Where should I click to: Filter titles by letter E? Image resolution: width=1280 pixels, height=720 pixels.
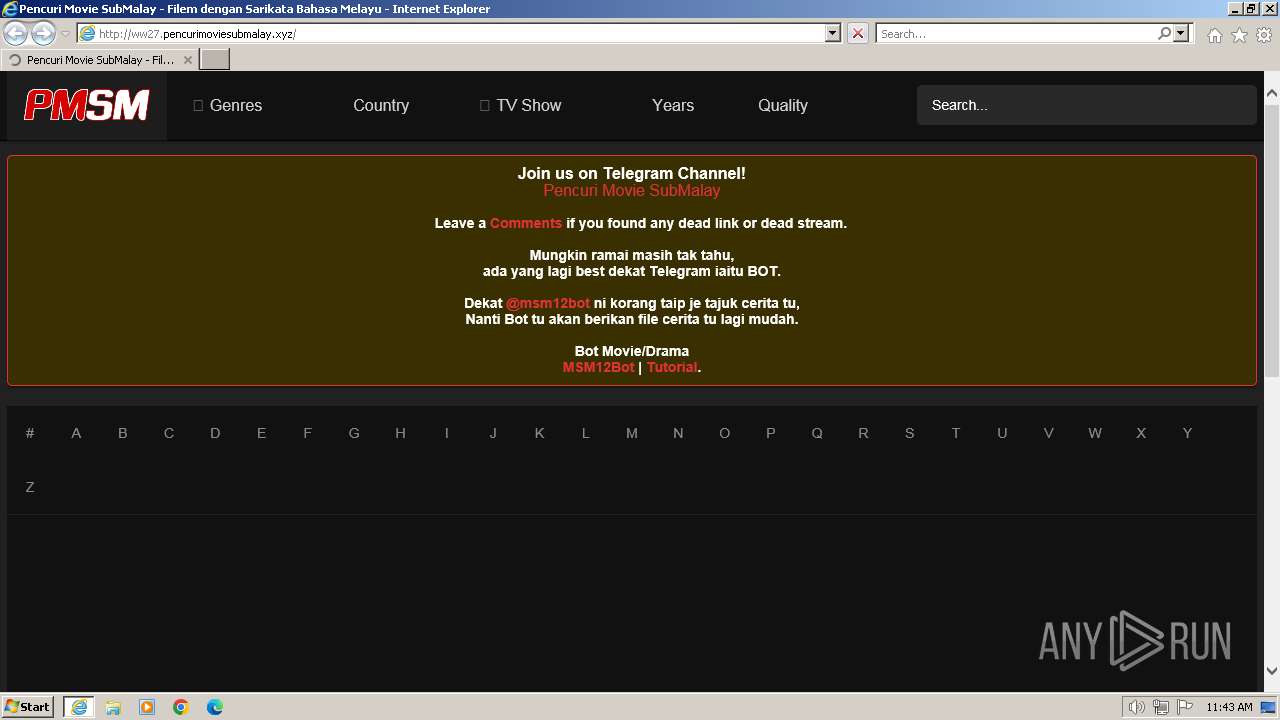point(261,433)
